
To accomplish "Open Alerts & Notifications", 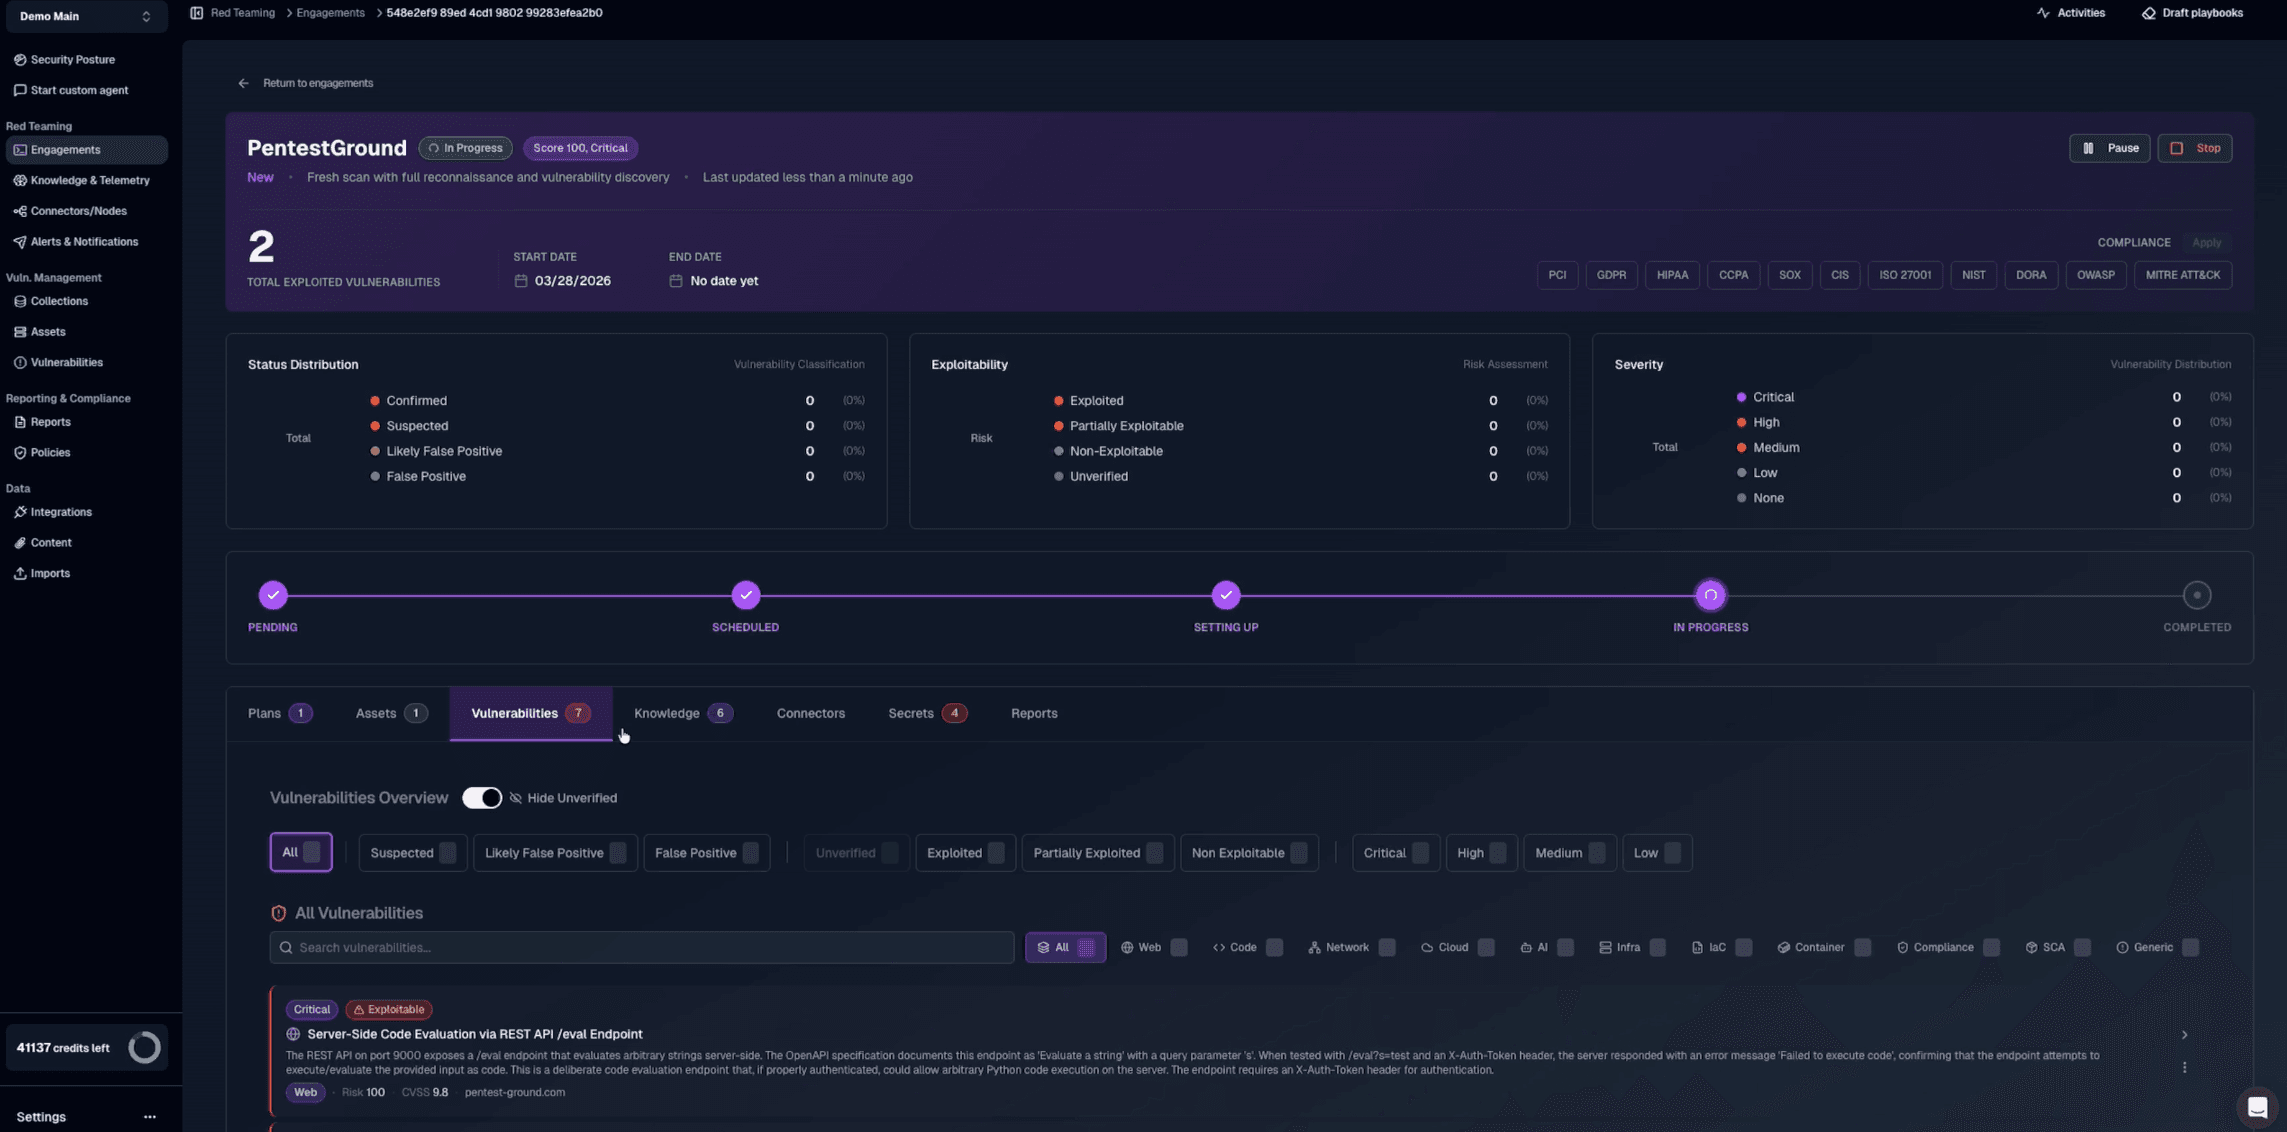I will pos(85,241).
